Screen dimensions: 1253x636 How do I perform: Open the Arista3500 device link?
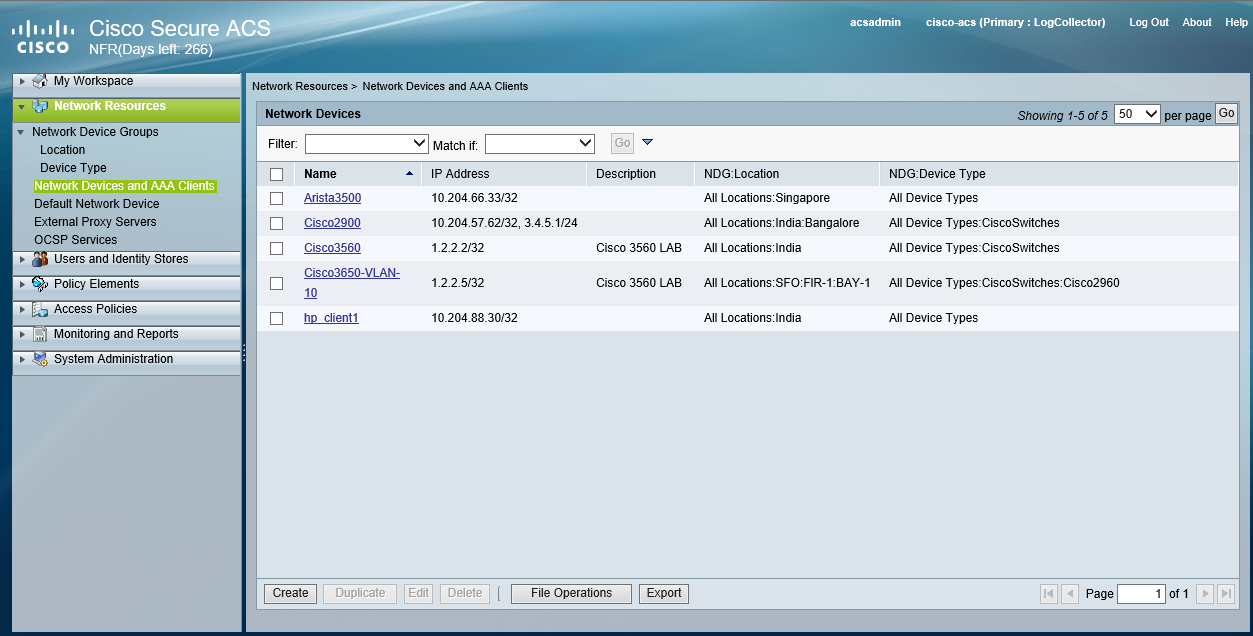pos(332,198)
